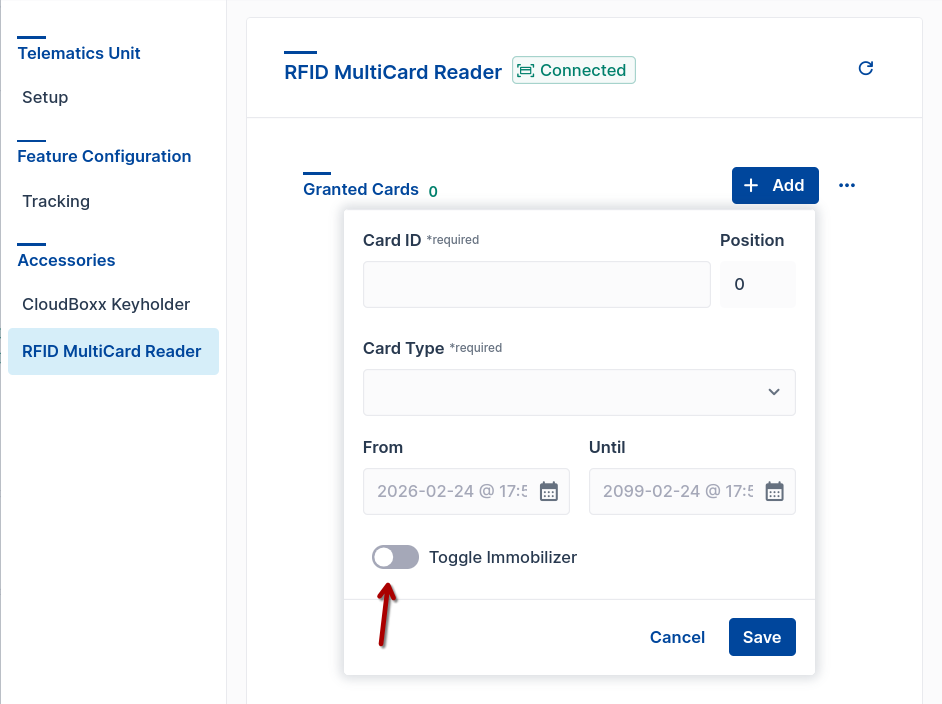This screenshot has width=942, height=704.
Task: Save the new card entry
Action: click(762, 637)
